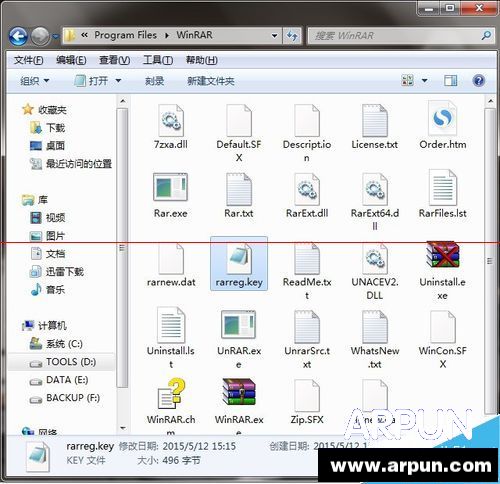The height and width of the screenshot is (484, 500).
Task: Open the help question mark button
Action: (479, 81)
